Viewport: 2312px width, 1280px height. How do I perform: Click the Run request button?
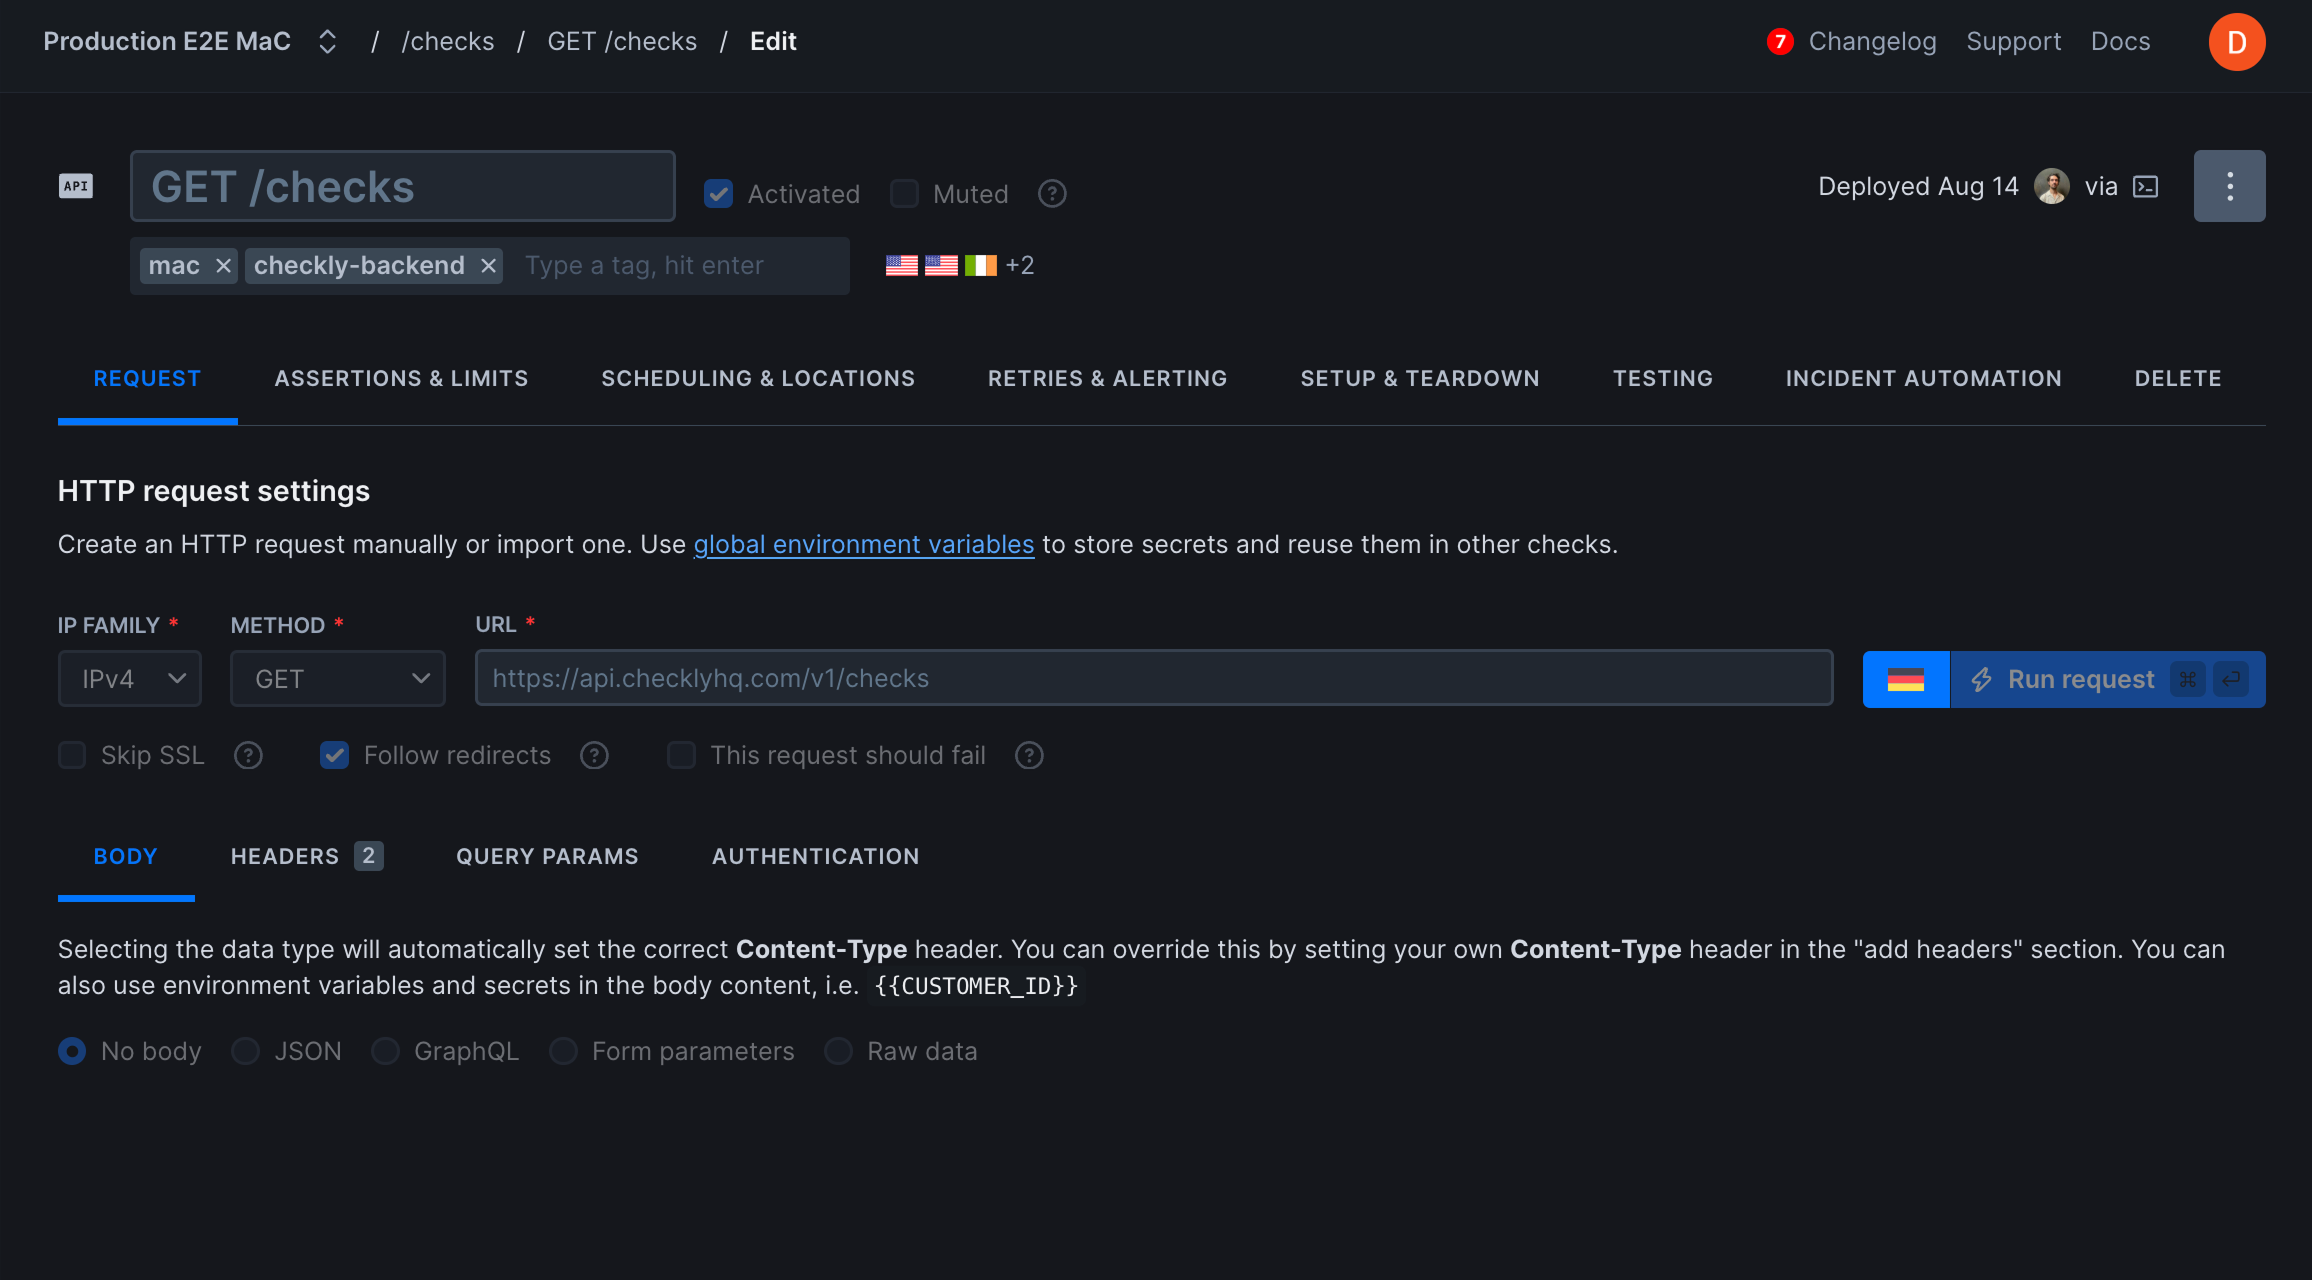[x=2080, y=678]
